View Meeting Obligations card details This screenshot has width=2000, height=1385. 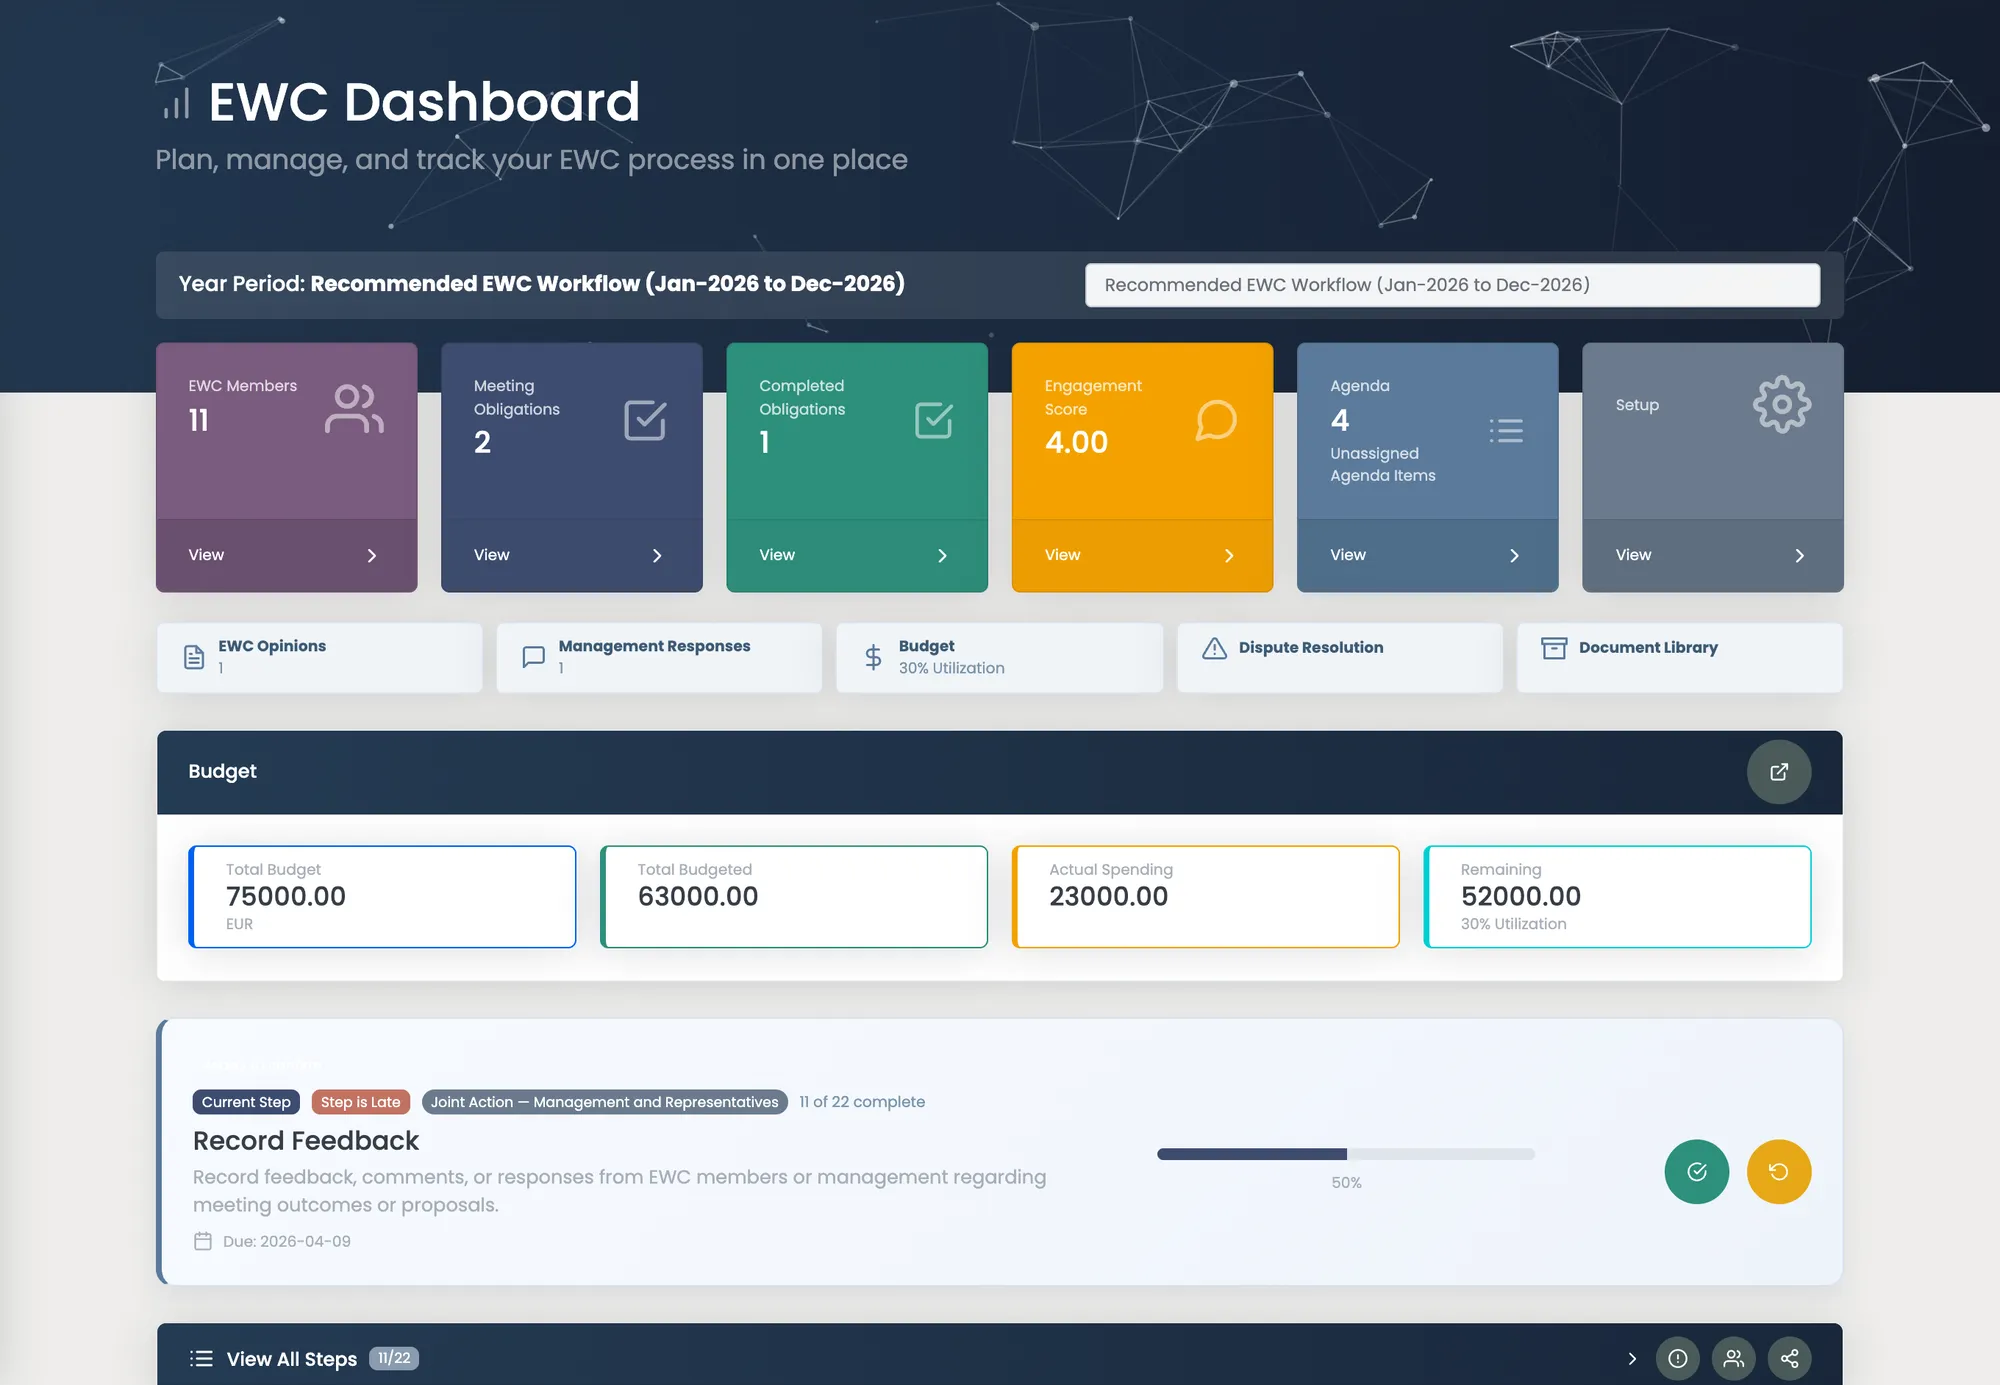[572, 555]
